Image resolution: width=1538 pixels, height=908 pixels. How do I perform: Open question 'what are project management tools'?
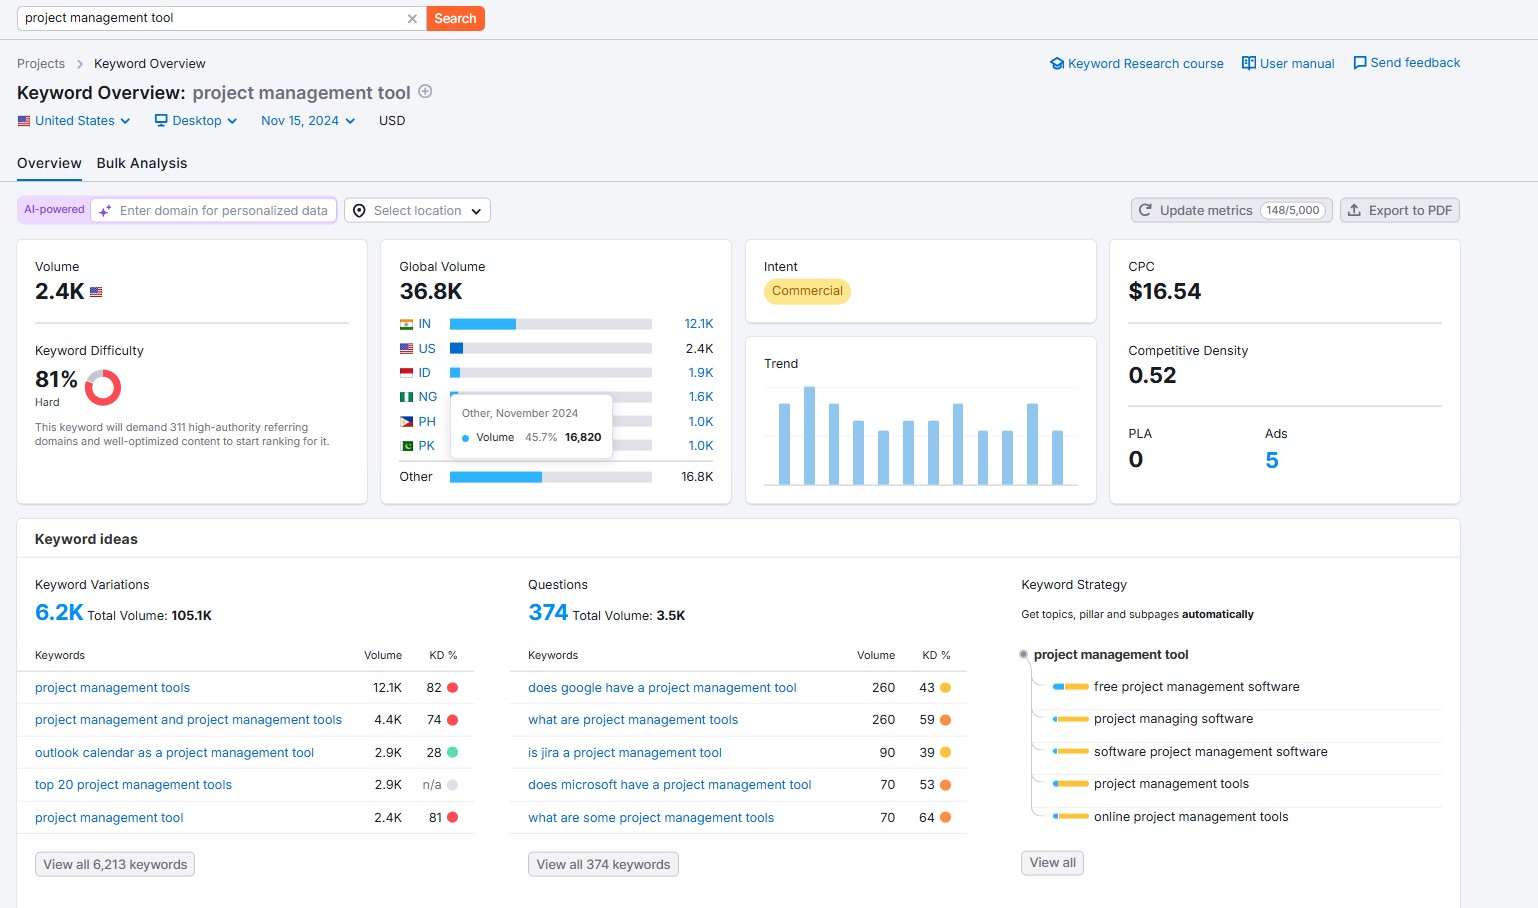[x=633, y=720]
